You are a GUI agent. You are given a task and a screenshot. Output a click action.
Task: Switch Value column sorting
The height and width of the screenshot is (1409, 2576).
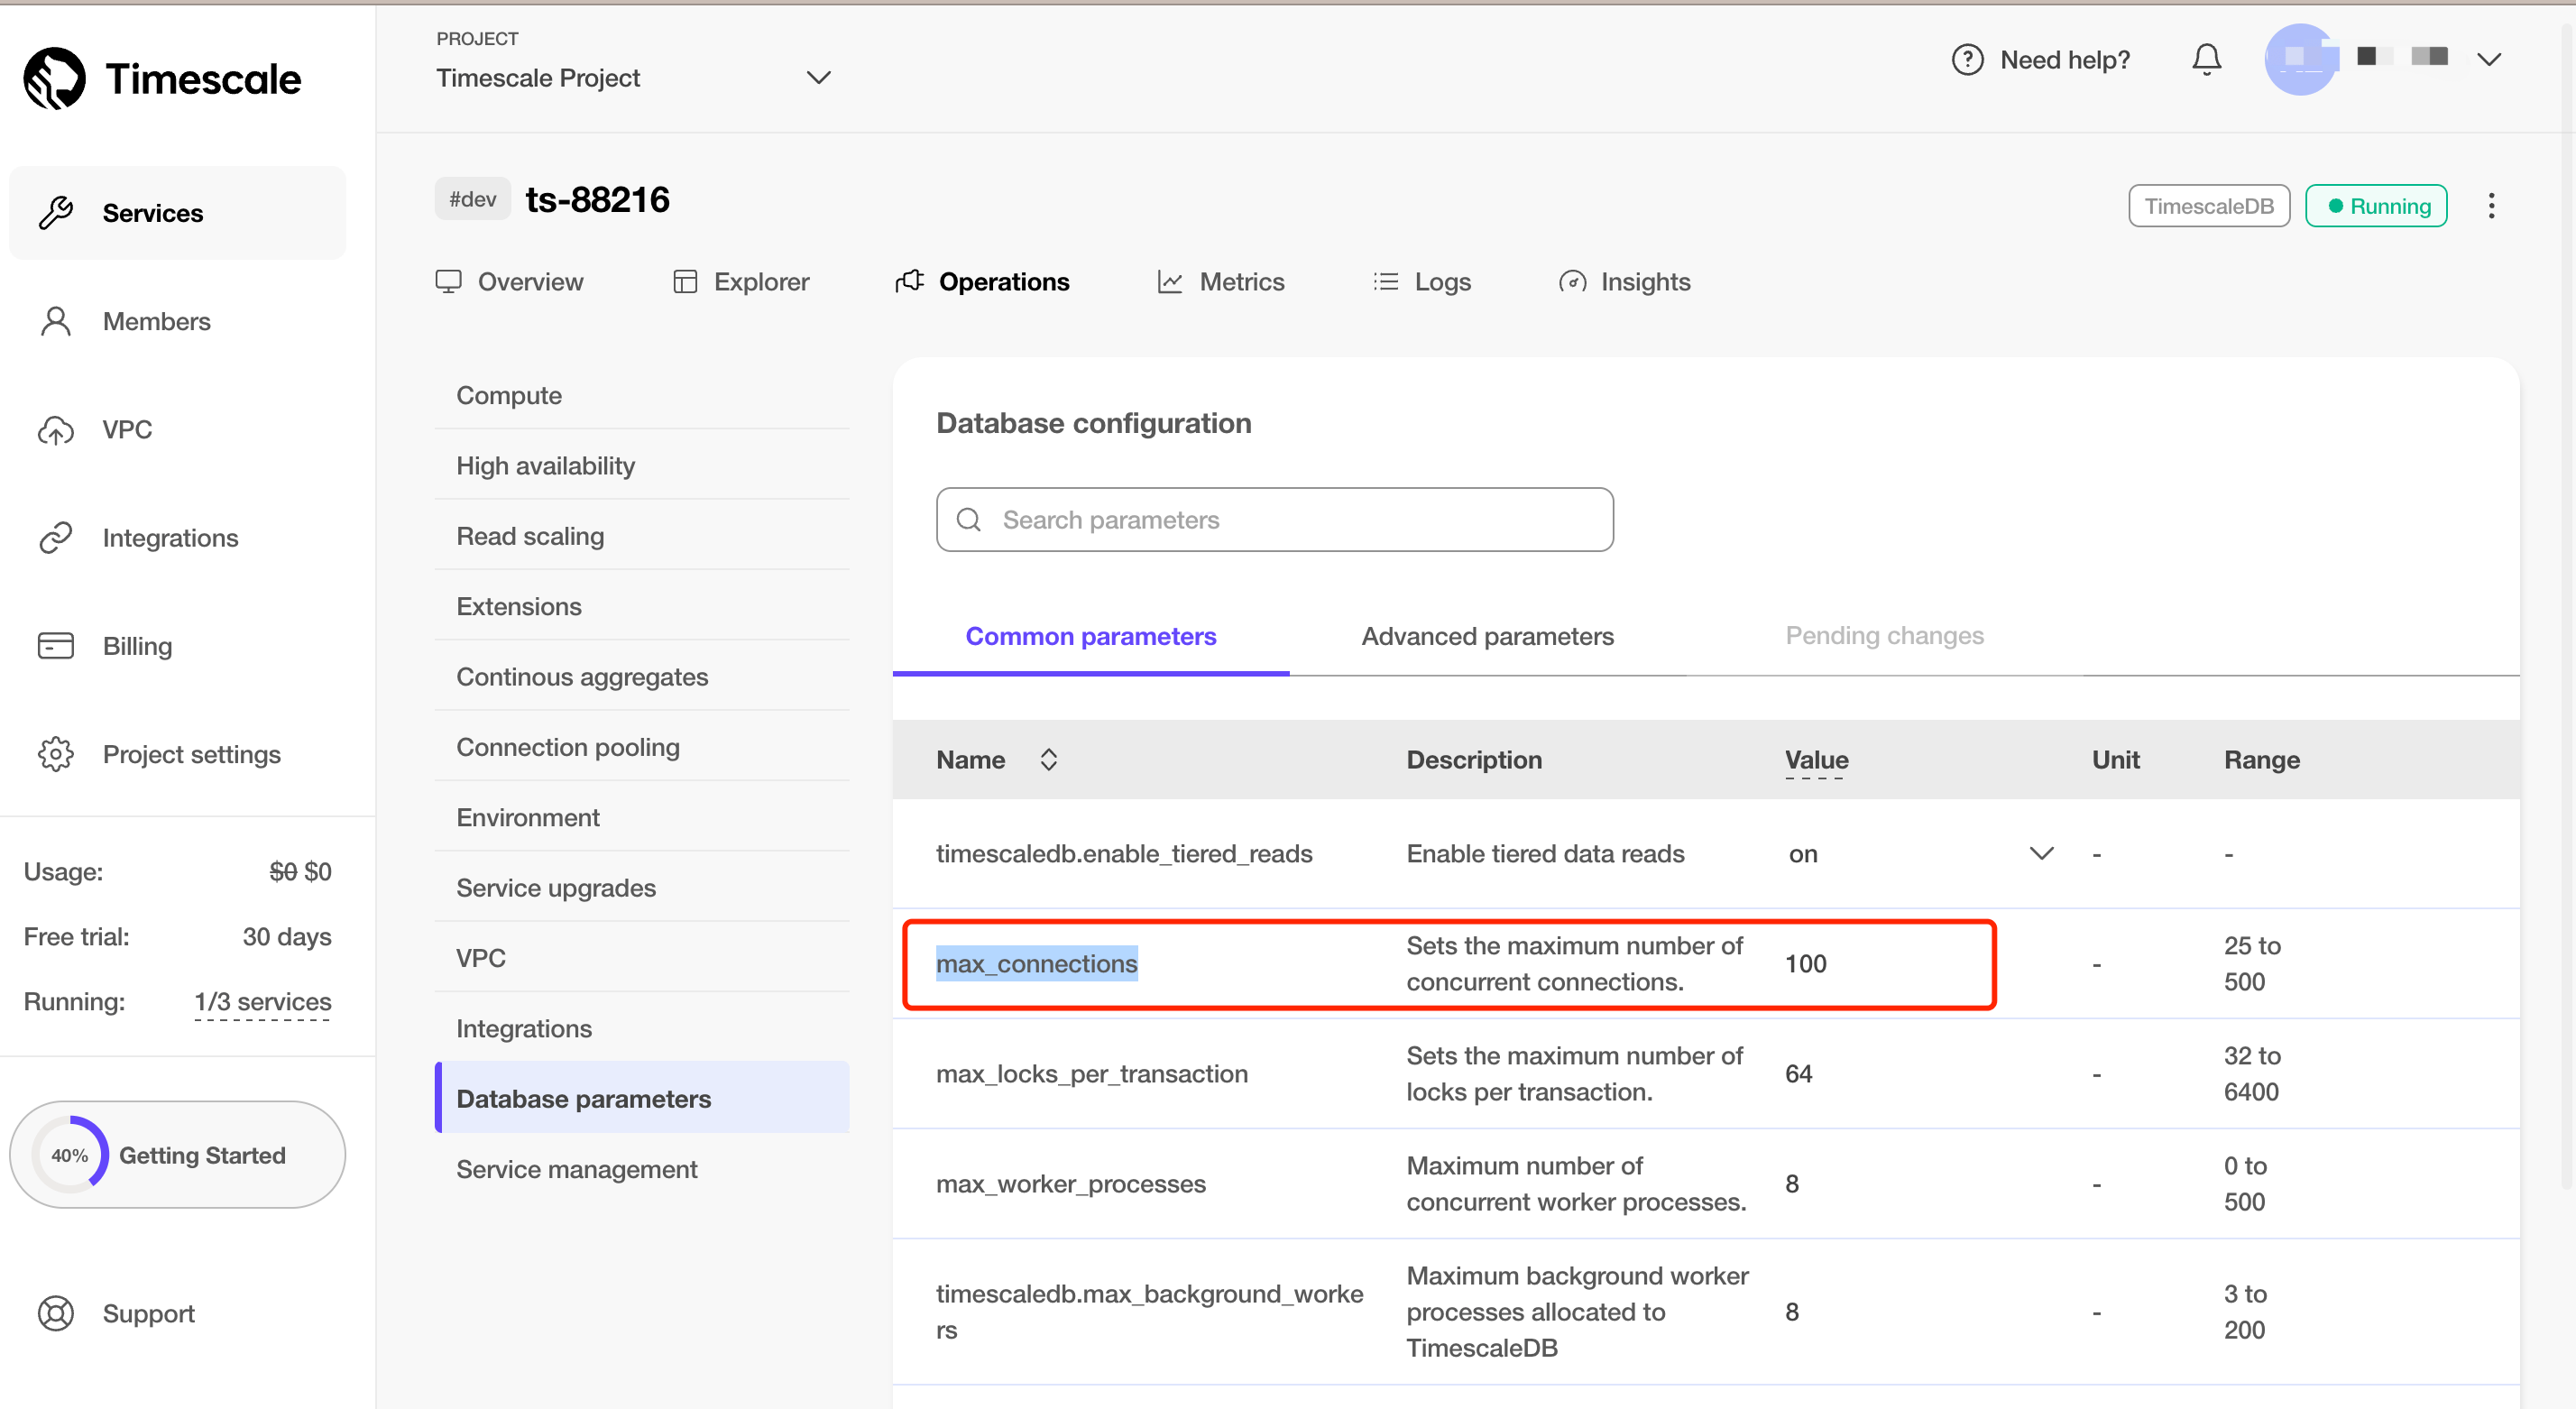(1816, 760)
